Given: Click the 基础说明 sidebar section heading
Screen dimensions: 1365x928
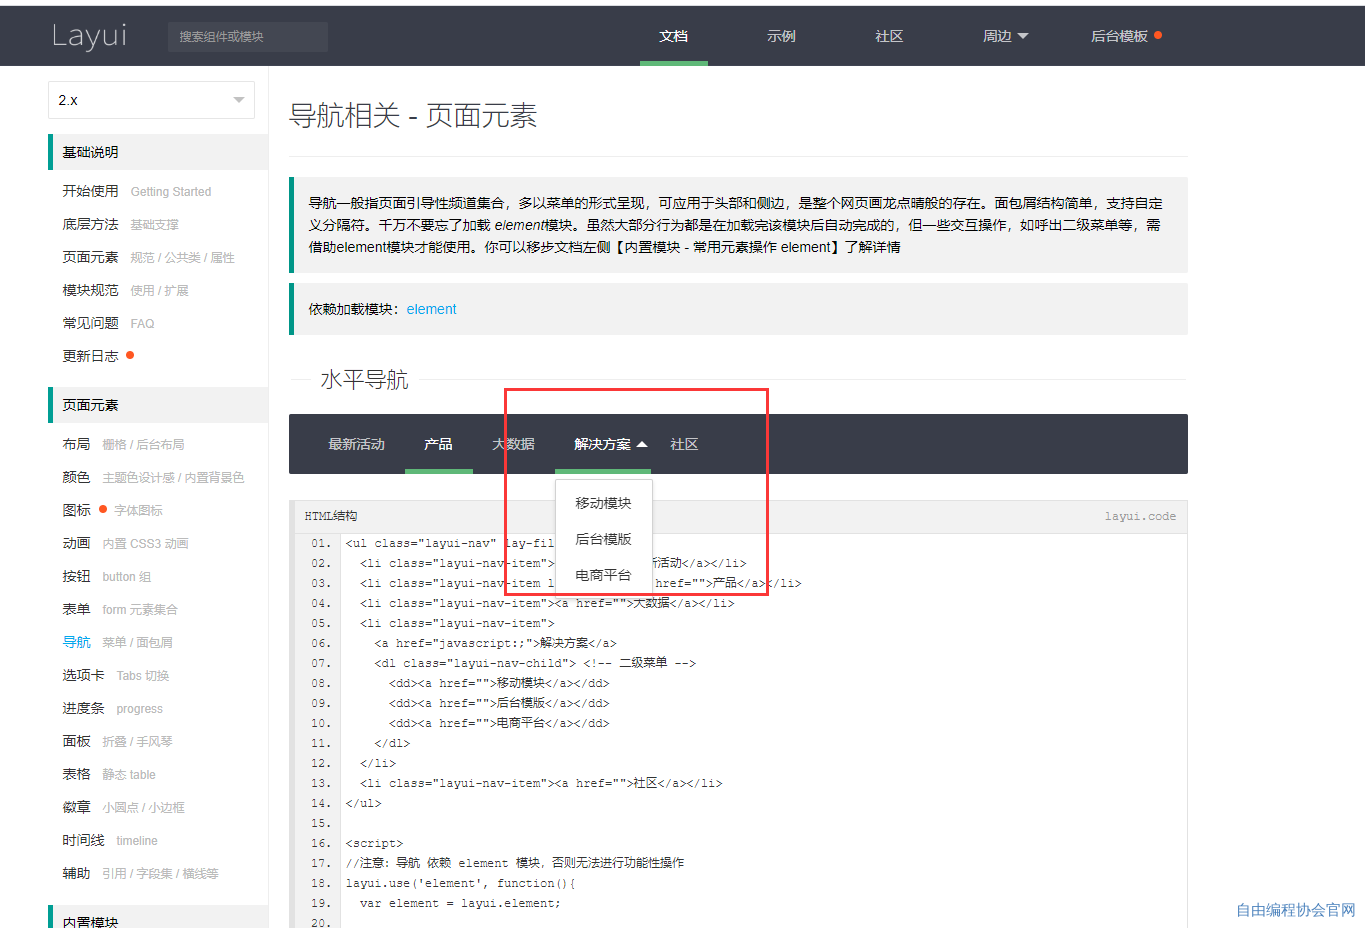Looking at the screenshot, I should (158, 152).
